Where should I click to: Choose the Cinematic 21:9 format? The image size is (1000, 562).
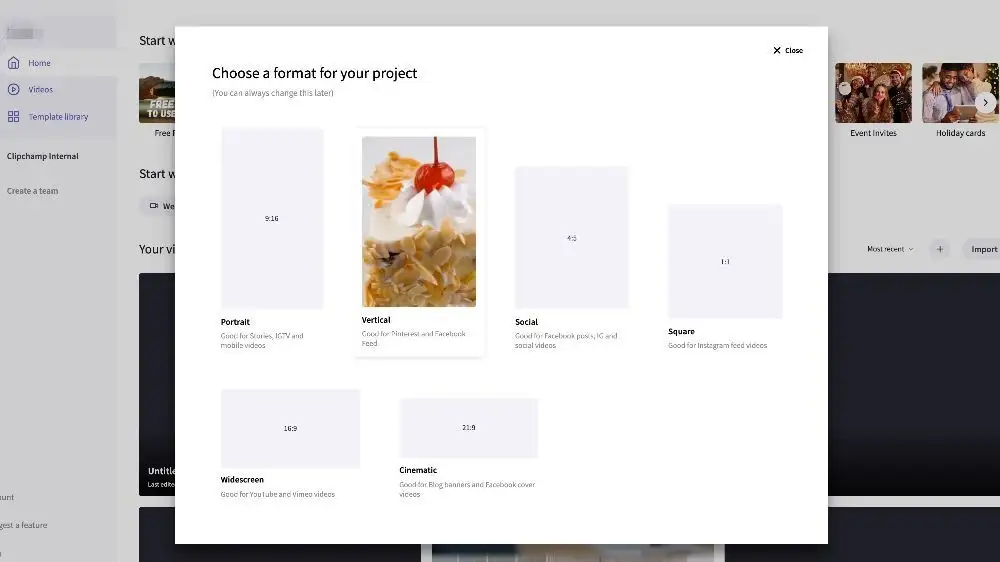click(x=469, y=428)
